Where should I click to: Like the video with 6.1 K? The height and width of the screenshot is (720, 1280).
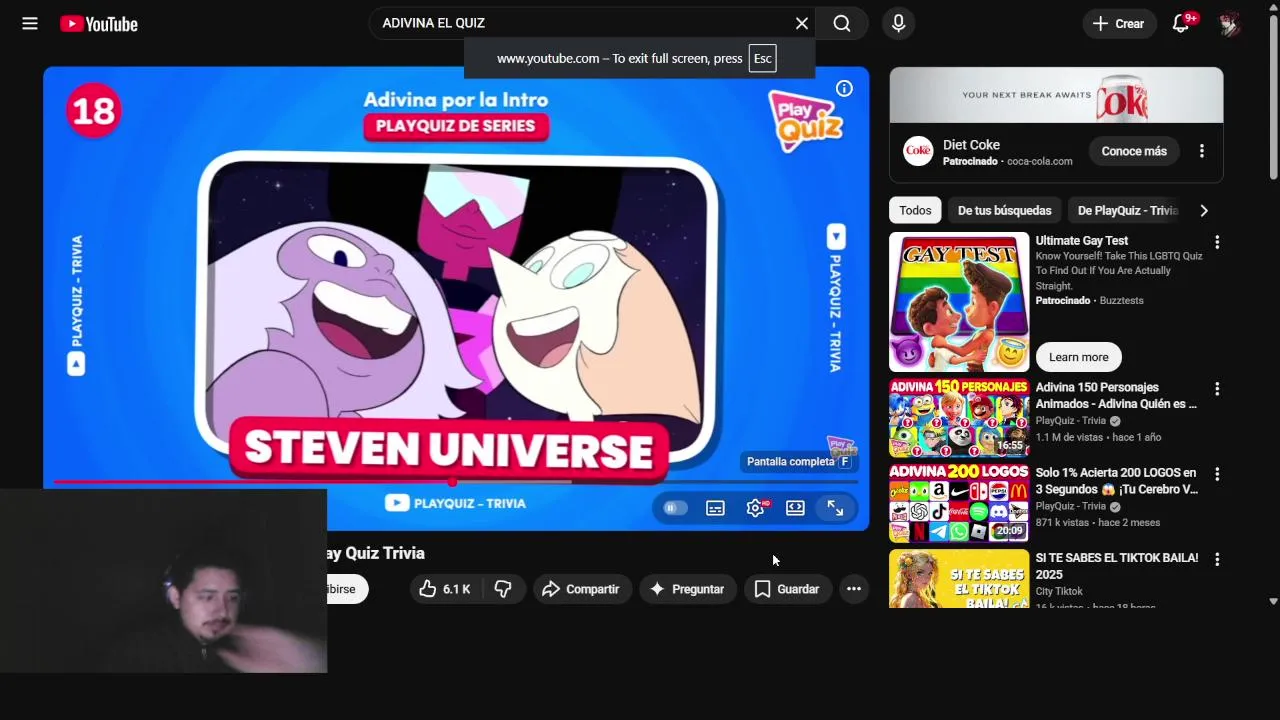pyautogui.click(x=445, y=589)
